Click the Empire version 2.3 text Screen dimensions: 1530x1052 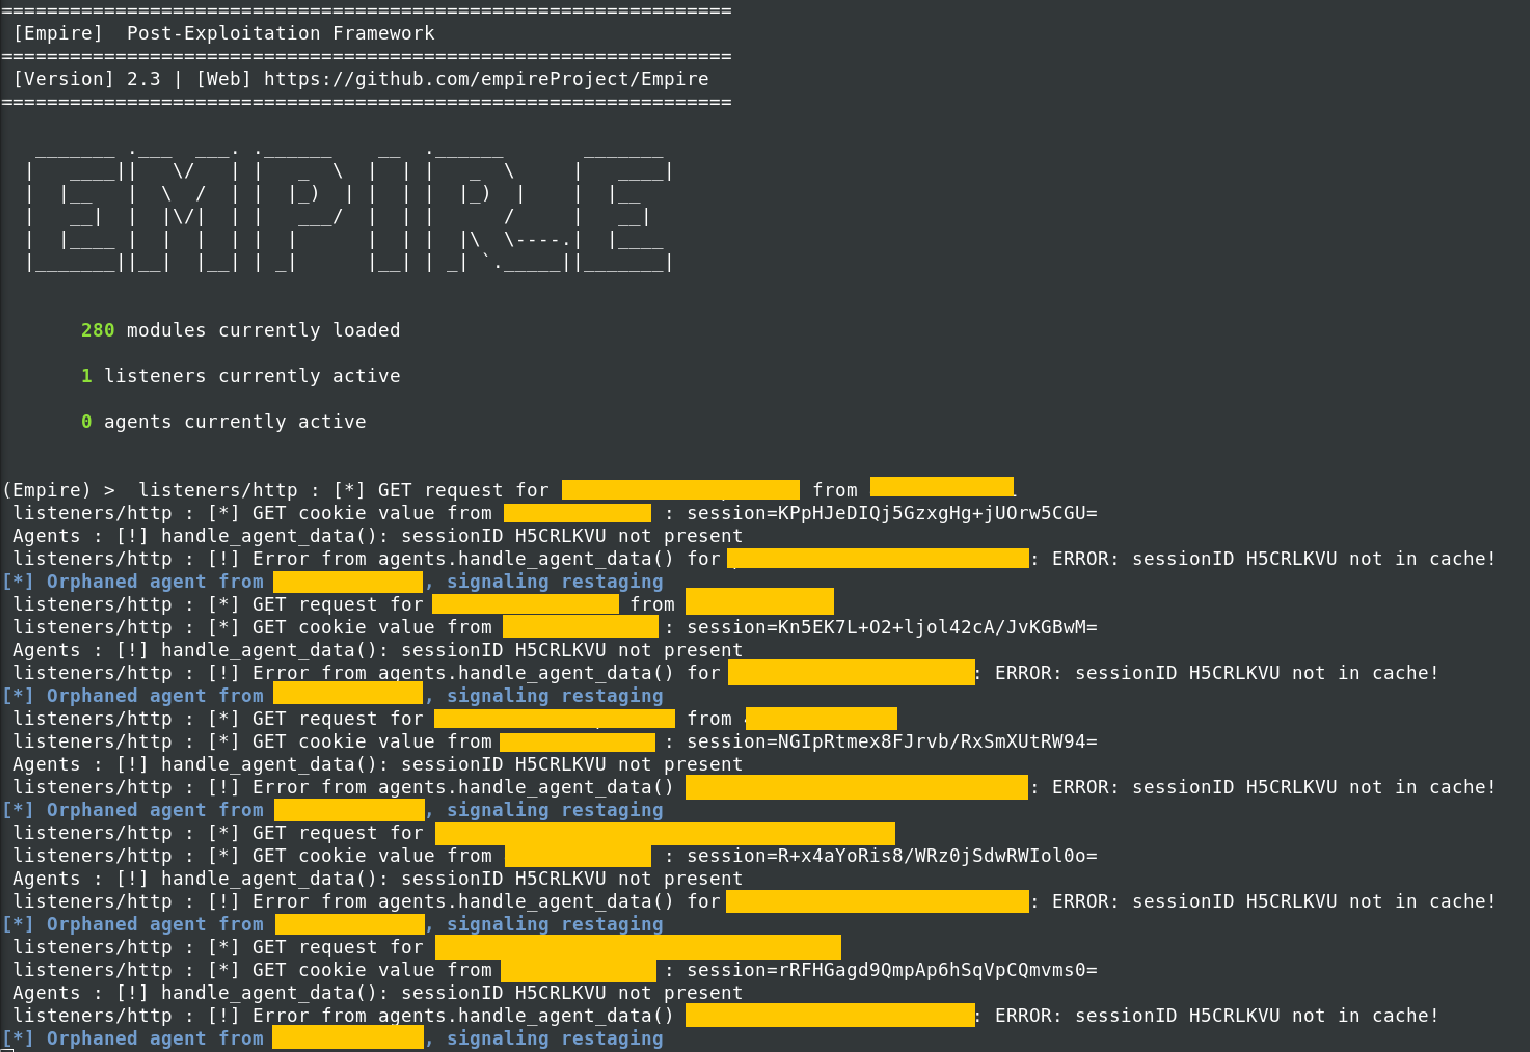[88, 78]
